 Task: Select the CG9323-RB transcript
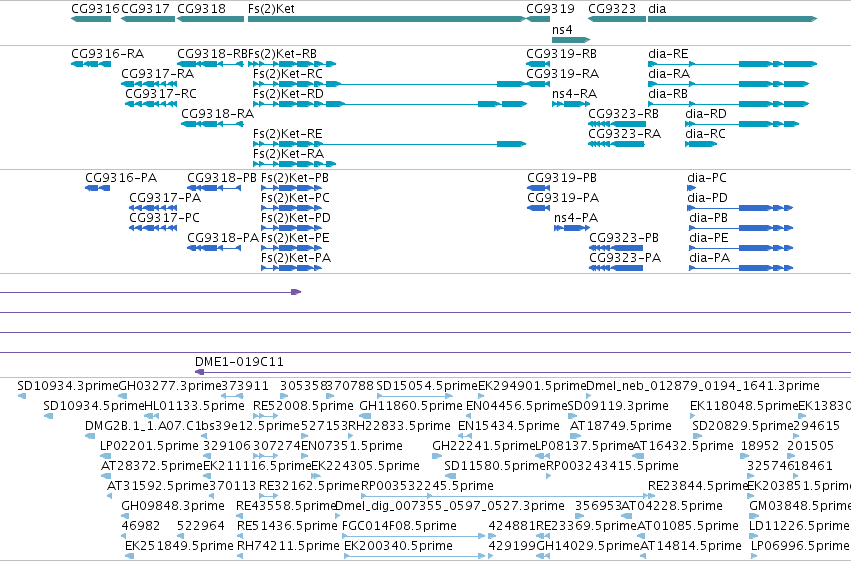[617, 124]
